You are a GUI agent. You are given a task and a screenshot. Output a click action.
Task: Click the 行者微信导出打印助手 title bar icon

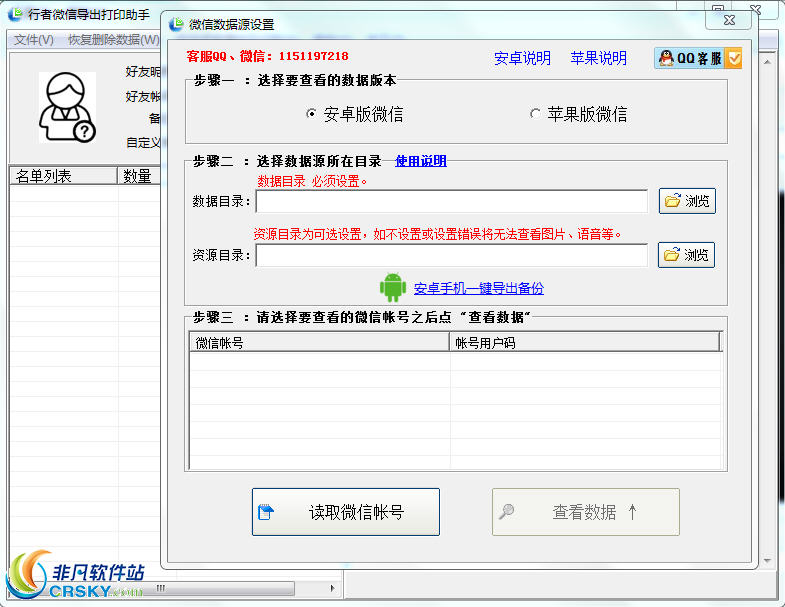[16, 14]
